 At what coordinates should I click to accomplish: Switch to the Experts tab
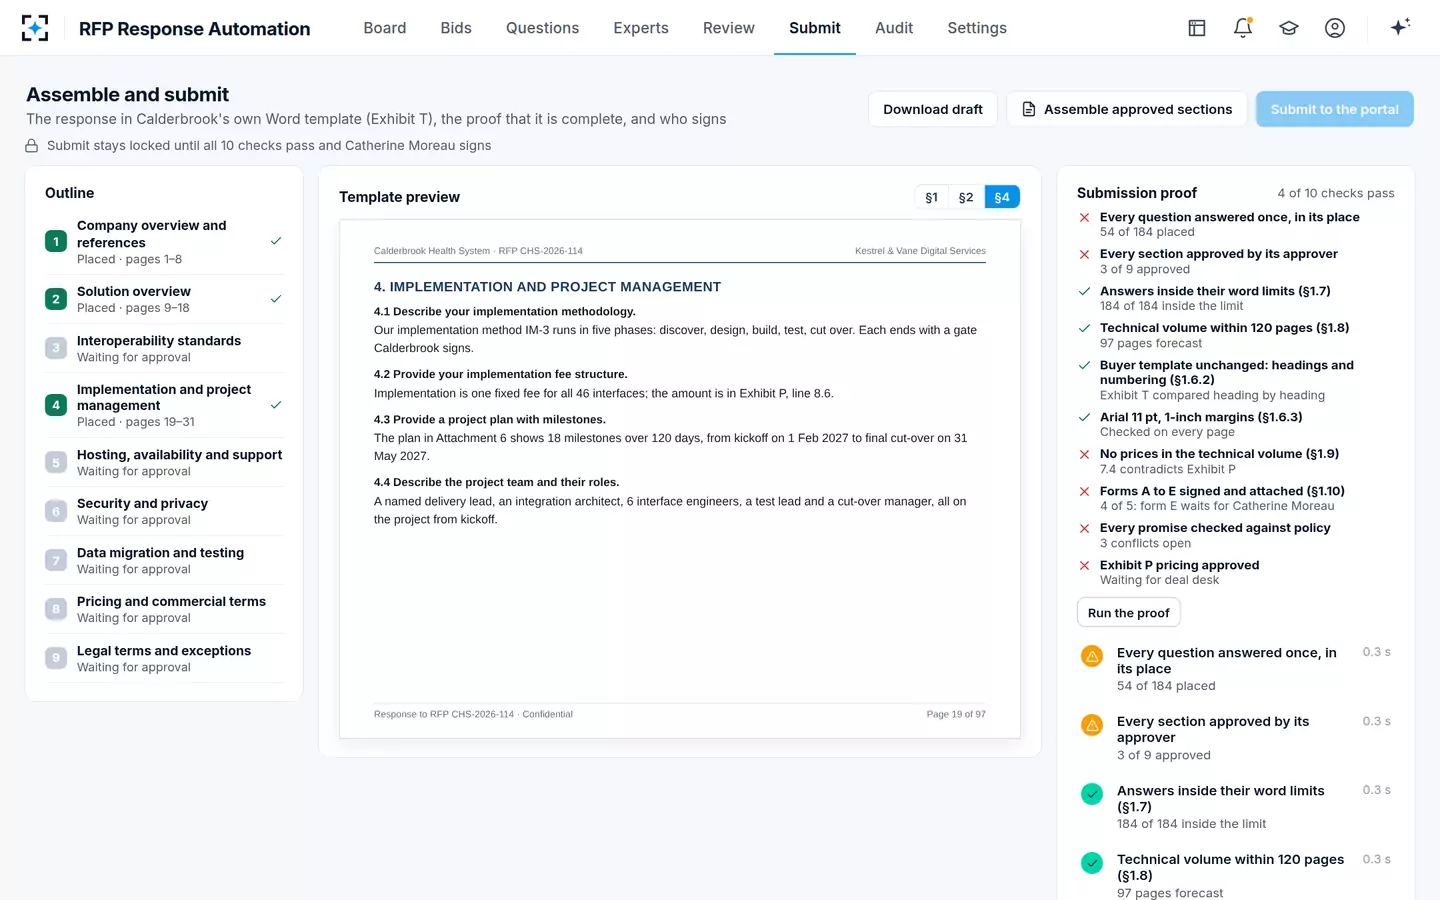(x=641, y=28)
